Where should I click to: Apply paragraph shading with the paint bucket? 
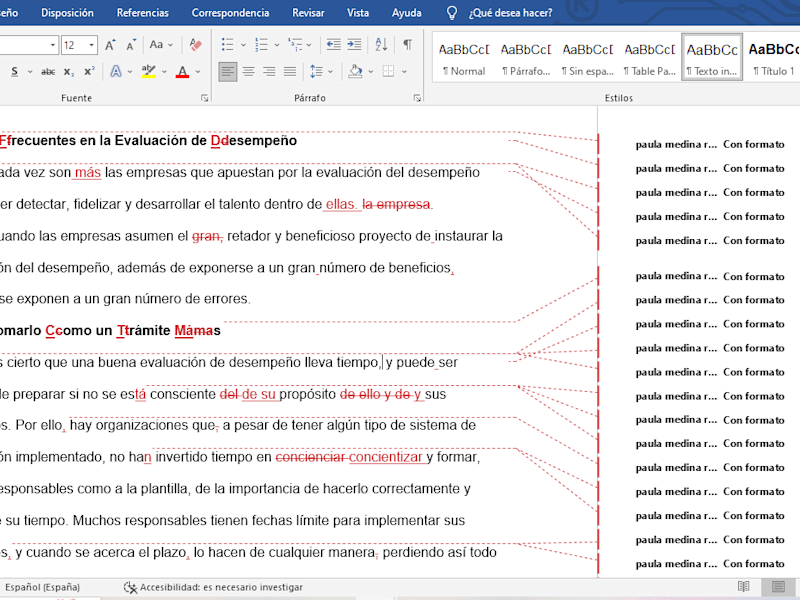coord(355,71)
